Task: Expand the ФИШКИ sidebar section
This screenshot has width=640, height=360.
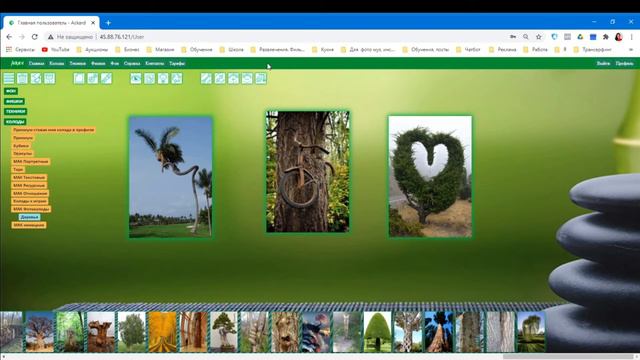Action: point(14,101)
